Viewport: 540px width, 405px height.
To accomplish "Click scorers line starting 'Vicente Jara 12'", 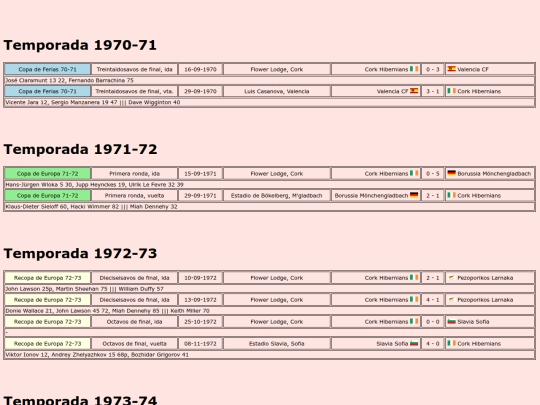I will [269, 102].
